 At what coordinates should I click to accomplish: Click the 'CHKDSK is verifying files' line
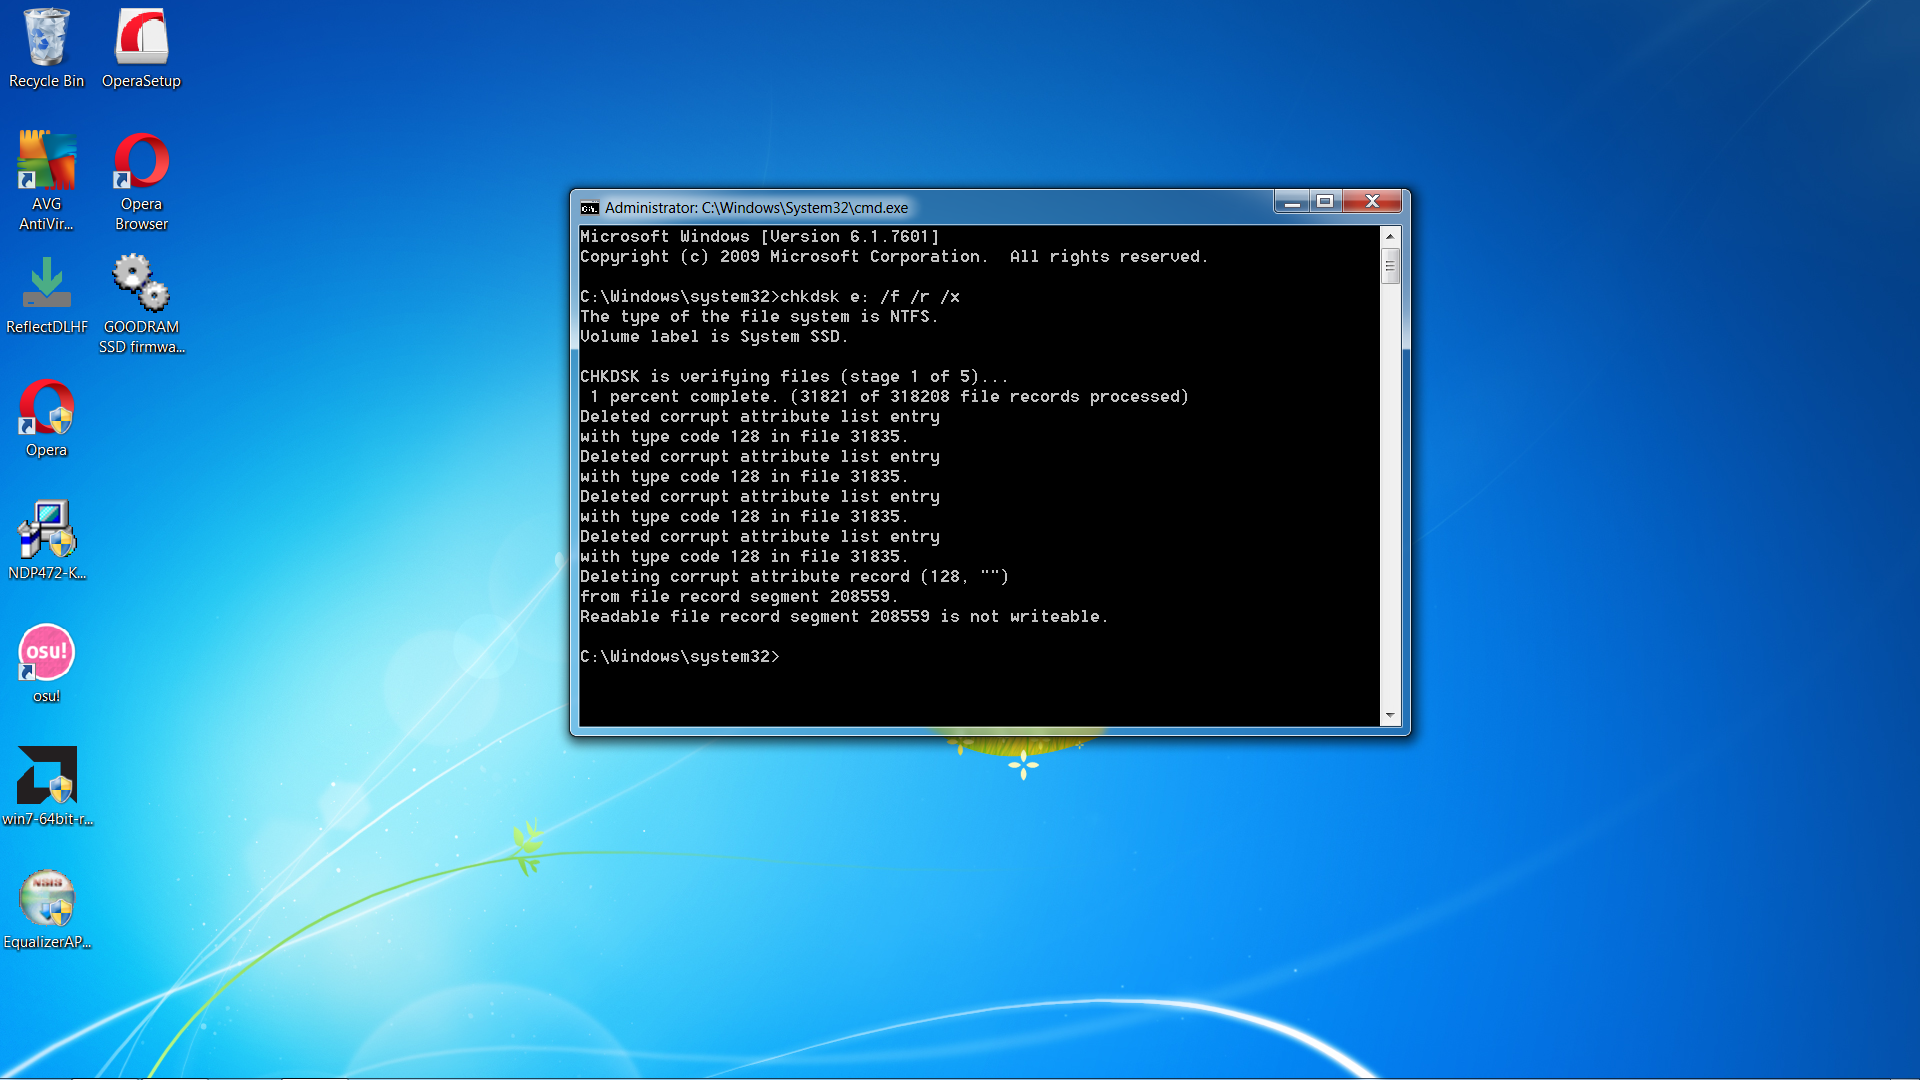point(794,377)
